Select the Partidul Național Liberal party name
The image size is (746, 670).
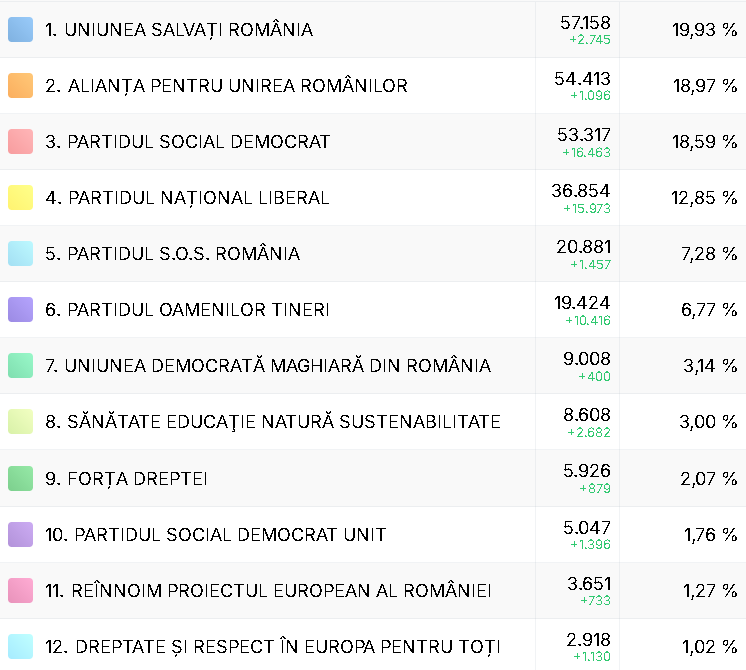point(187,198)
